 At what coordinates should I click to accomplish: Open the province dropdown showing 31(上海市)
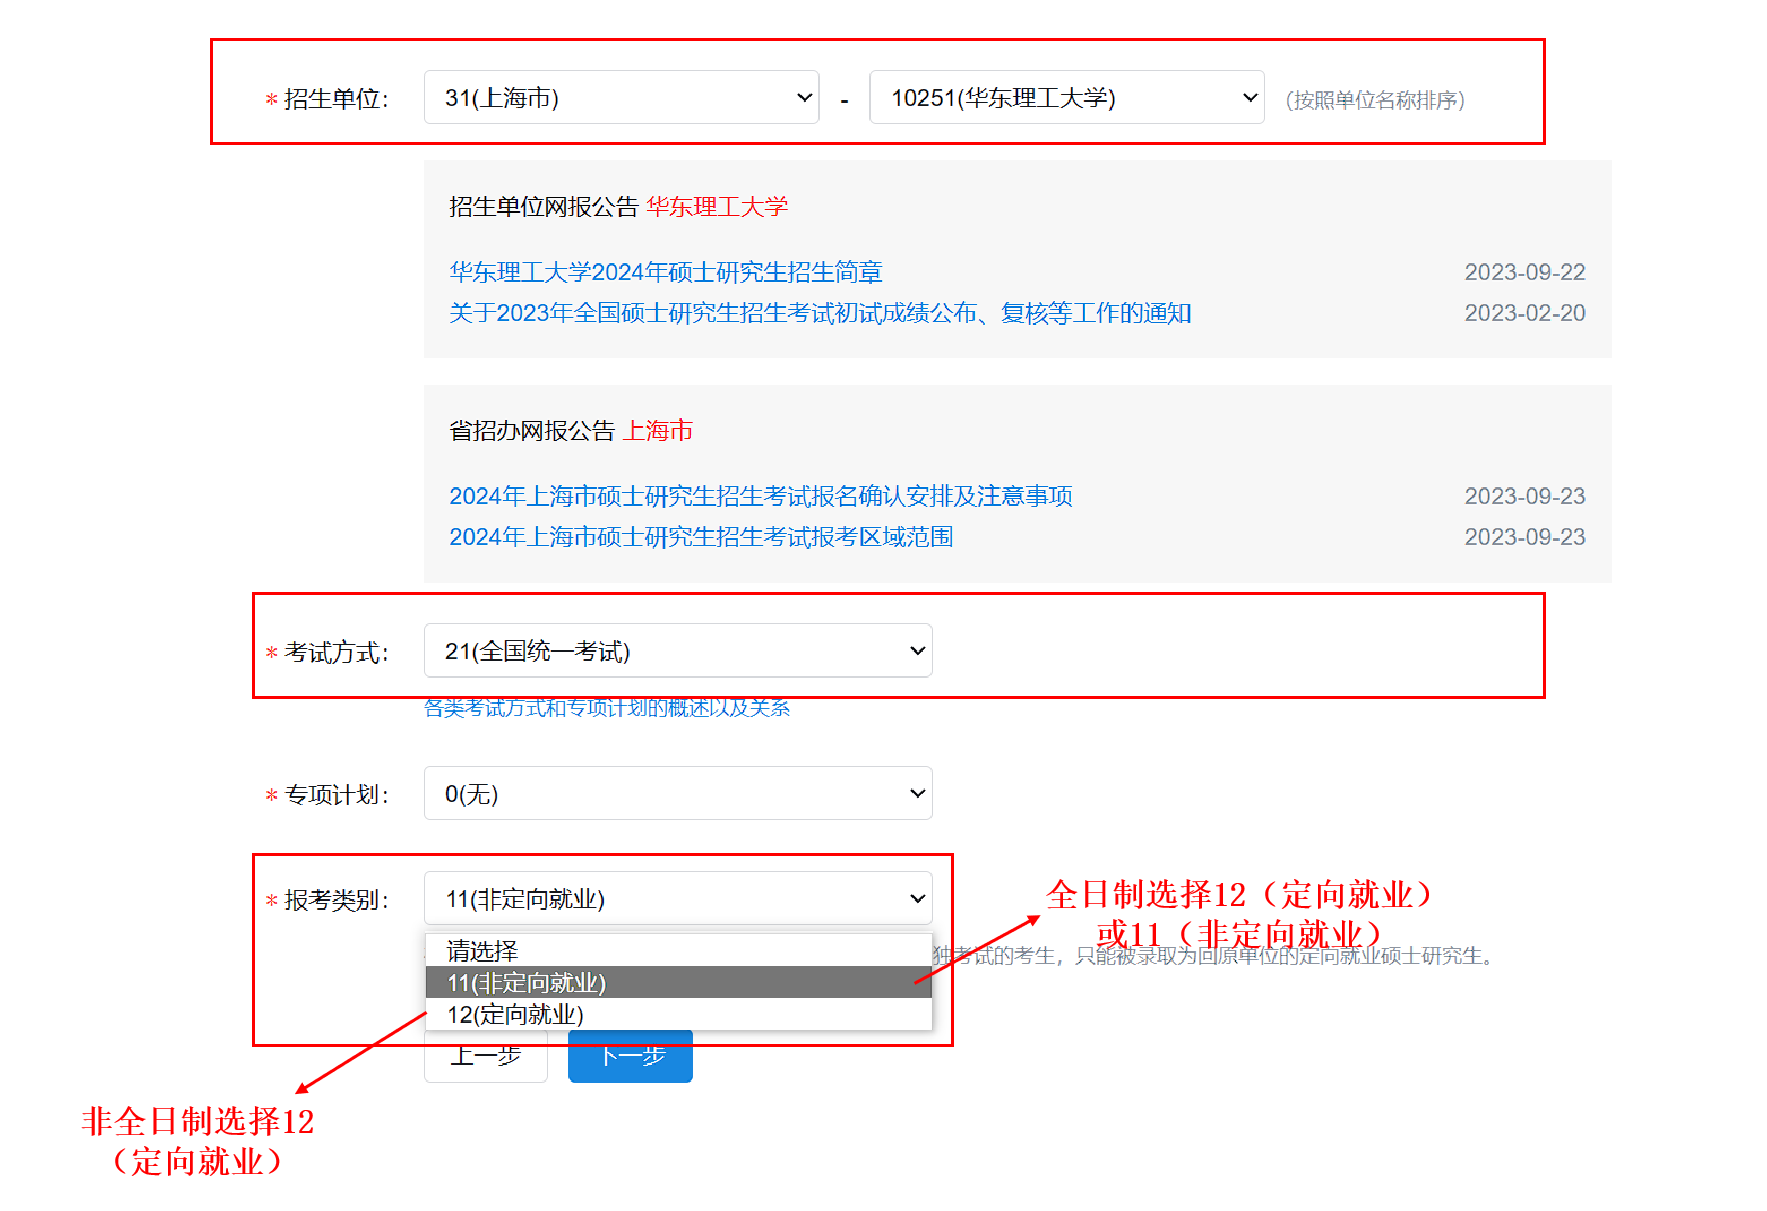coord(620,98)
